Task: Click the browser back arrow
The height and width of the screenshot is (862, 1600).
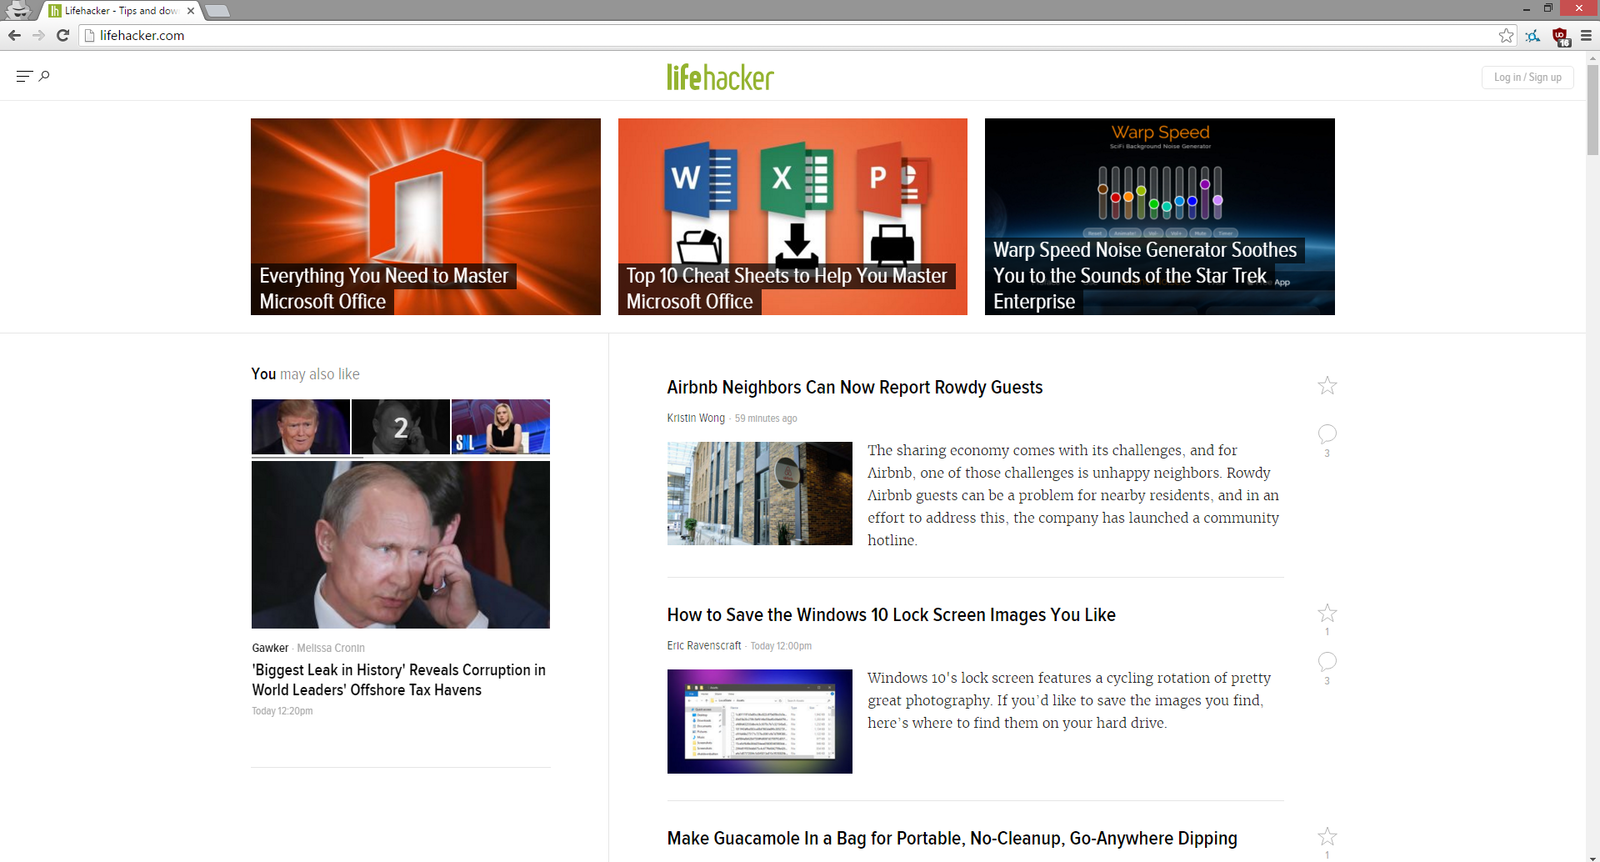Action: [x=14, y=35]
